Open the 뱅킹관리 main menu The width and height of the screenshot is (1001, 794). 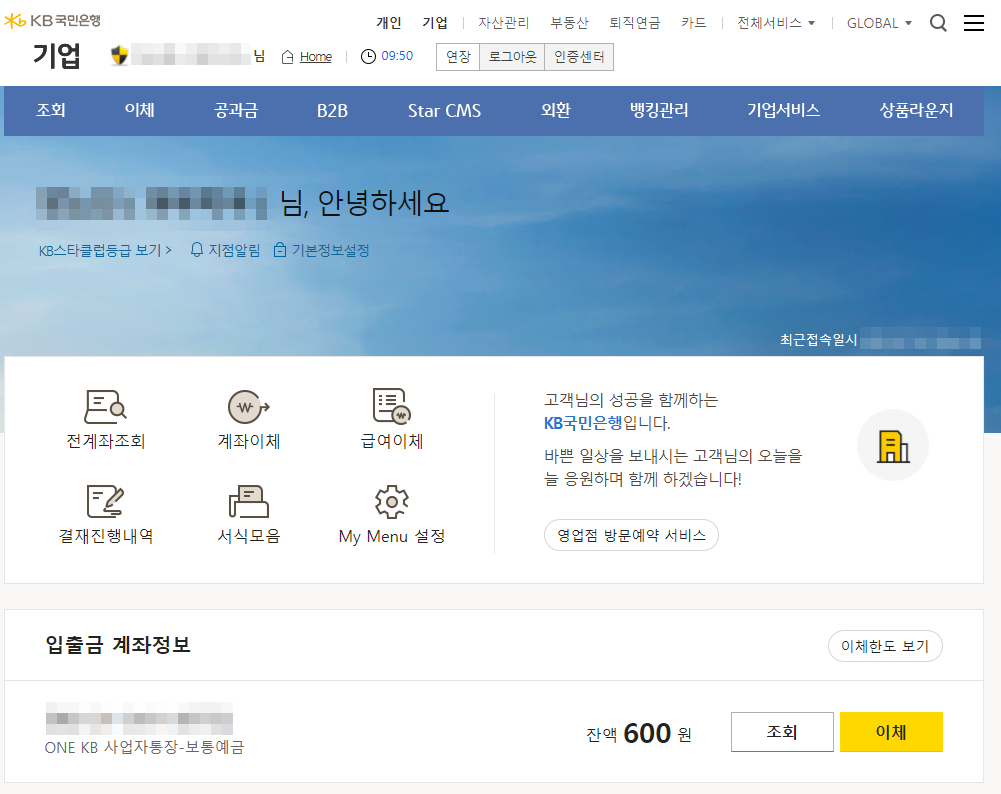[x=659, y=110]
